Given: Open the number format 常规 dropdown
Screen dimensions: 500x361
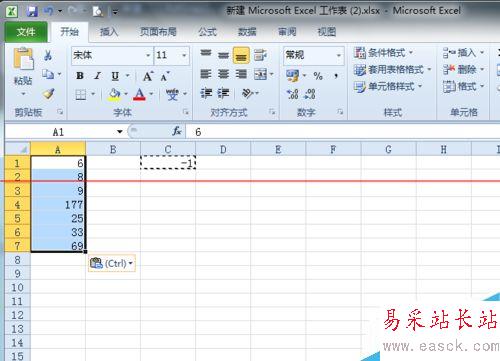Looking at the screenshot, I should pos(339,55).
